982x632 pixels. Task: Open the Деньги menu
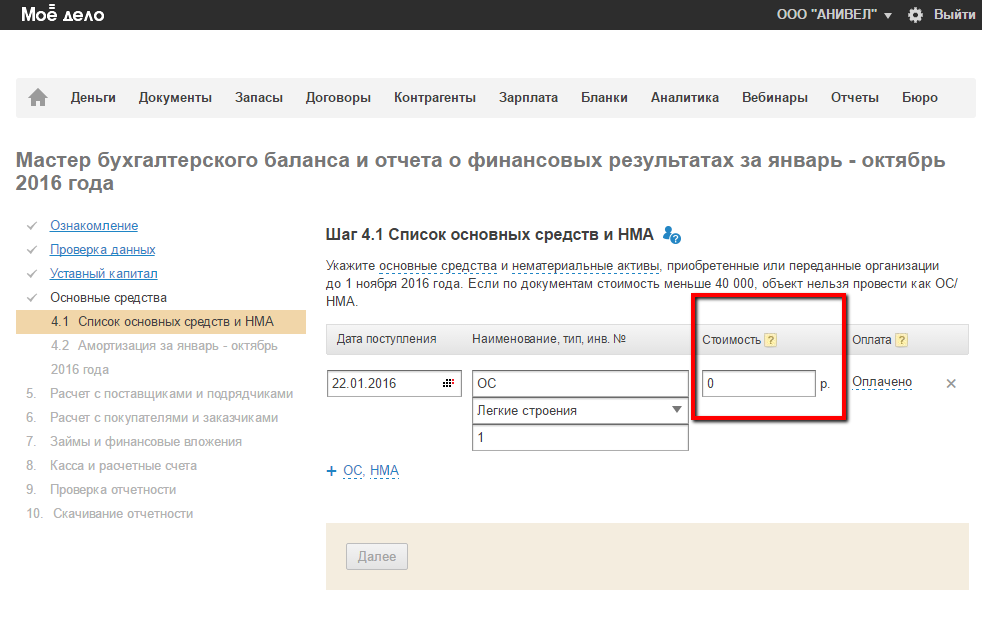tap(93, 97)
